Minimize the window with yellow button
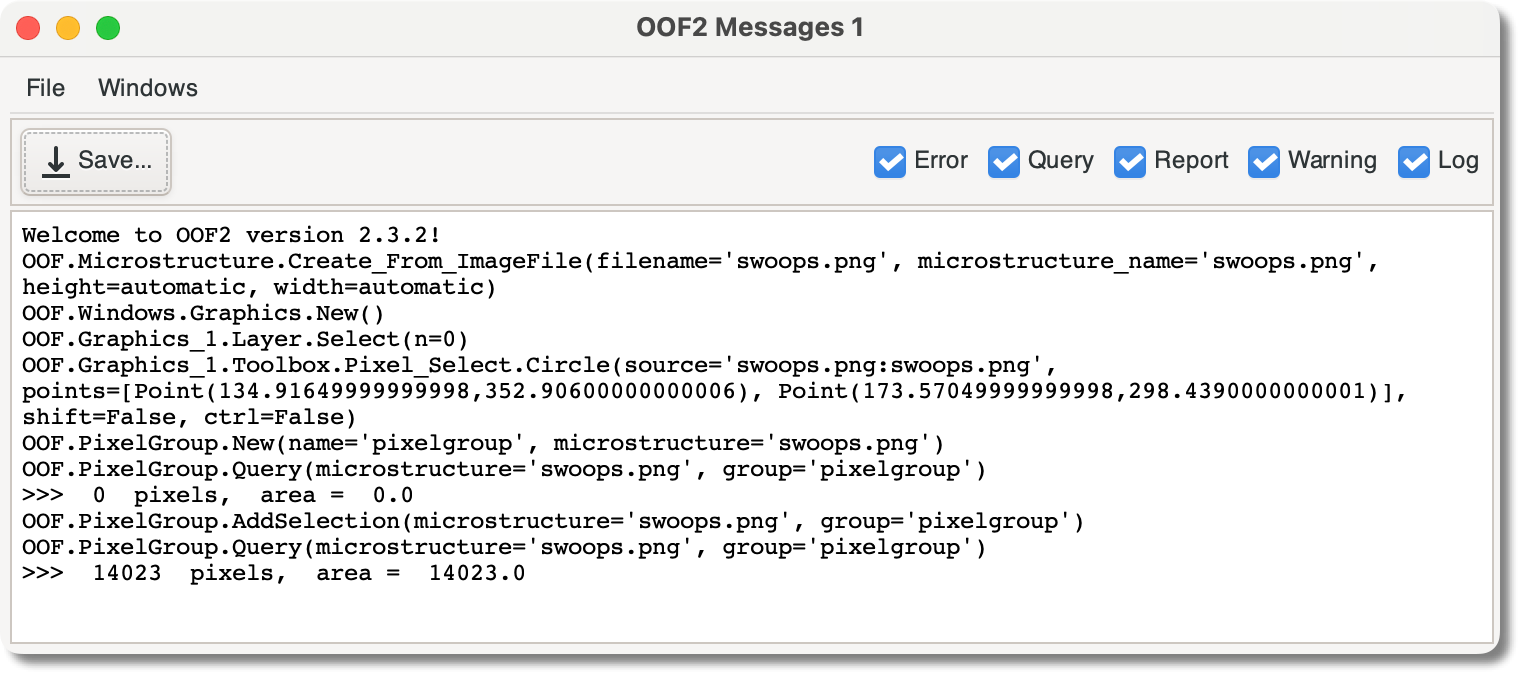The height and width of the screenshot is (674, 1520). pyautogui.click(x=68, y=28)
